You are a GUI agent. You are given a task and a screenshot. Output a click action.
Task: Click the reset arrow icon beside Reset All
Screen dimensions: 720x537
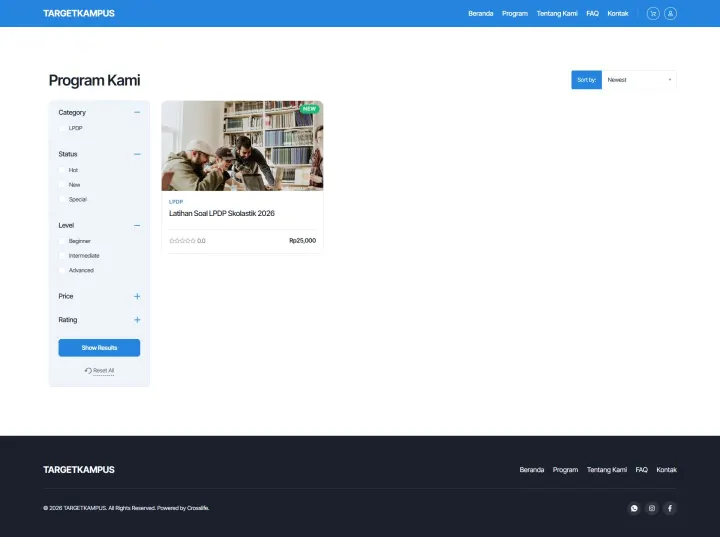point(88,370)
